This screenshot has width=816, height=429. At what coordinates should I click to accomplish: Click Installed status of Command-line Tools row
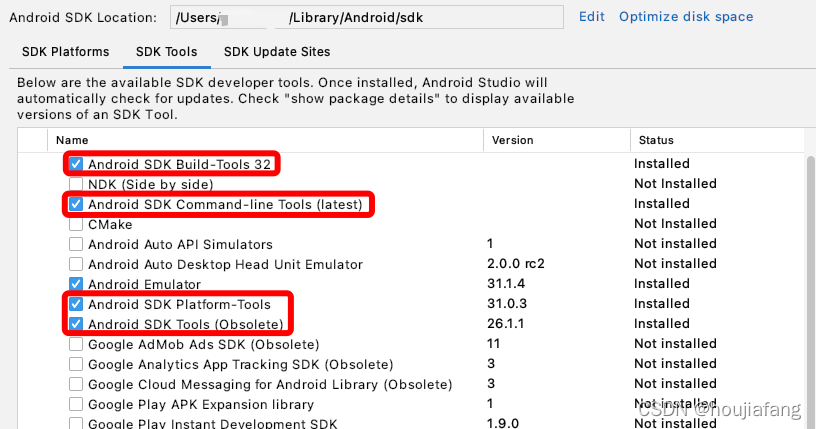[x=661, y=204]
